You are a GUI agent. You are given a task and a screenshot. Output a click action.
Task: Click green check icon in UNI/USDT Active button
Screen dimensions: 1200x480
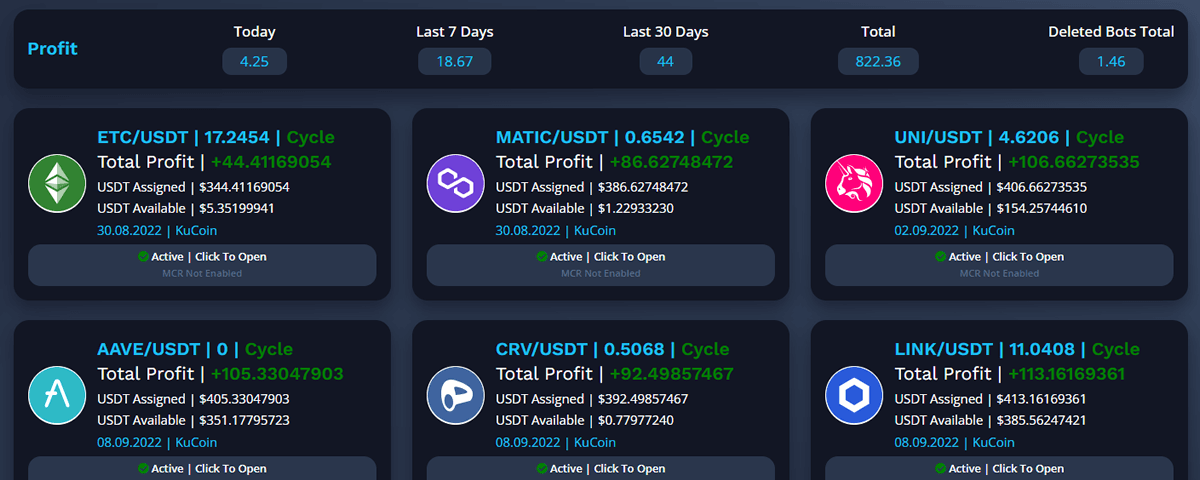click(940, 257)
